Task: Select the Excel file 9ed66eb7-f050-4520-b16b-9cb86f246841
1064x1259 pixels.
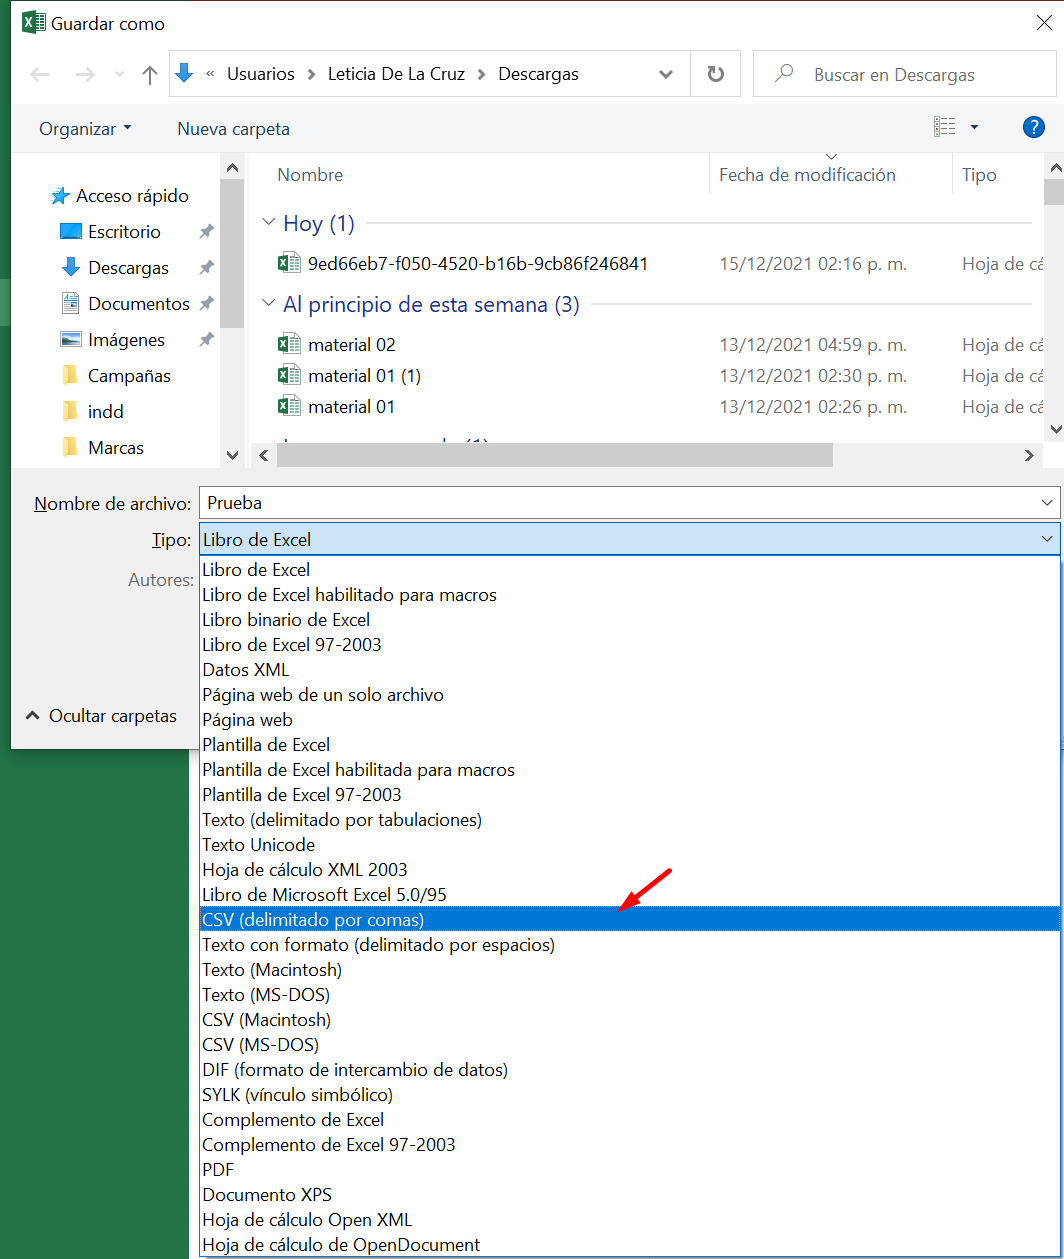Action: click(478, 264)
